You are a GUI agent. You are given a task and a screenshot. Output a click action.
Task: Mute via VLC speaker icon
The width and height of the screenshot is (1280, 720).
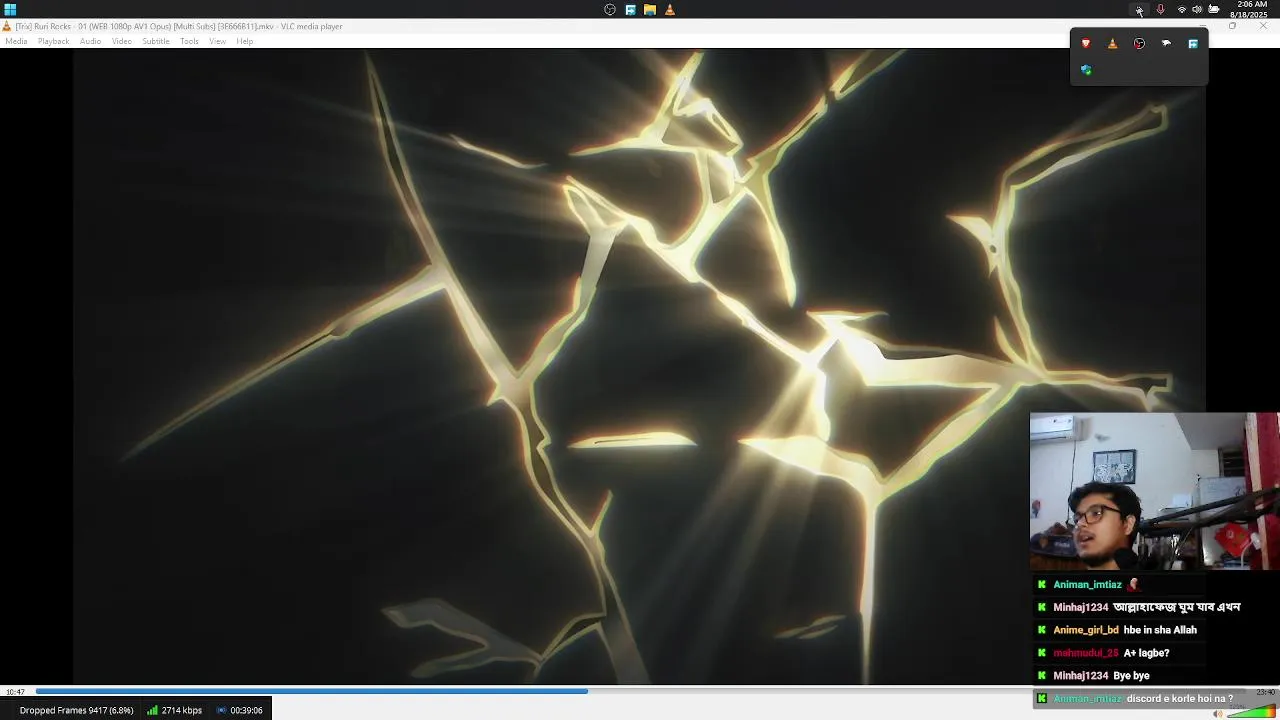[x=1218, y=713]
